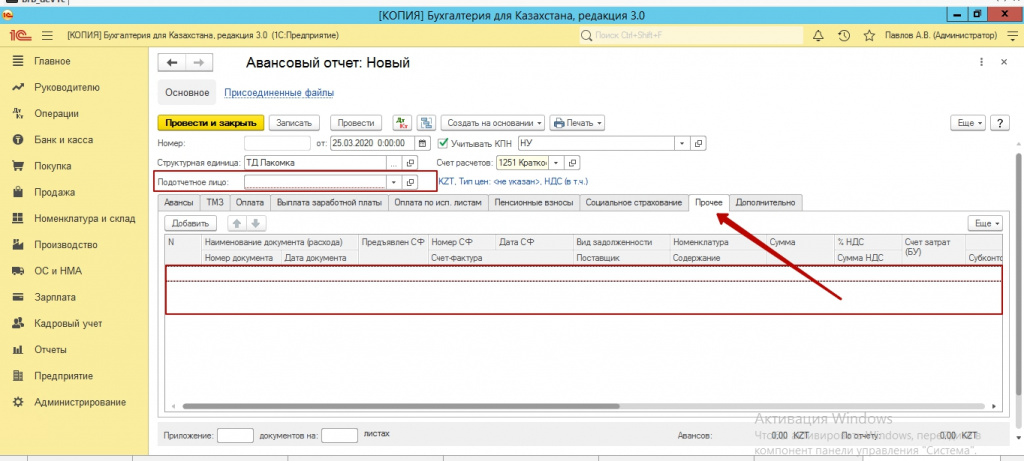
Task: Click the Добавить row button
Action: pyautogui.click(x=190, y=223)
